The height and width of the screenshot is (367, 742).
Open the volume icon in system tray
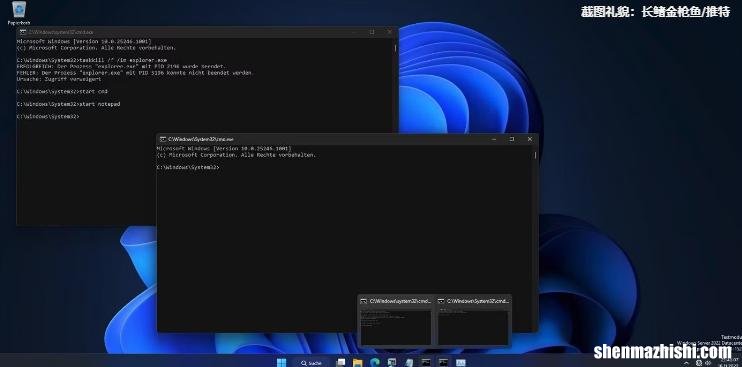pyautogui.click(x=707, y=363)
